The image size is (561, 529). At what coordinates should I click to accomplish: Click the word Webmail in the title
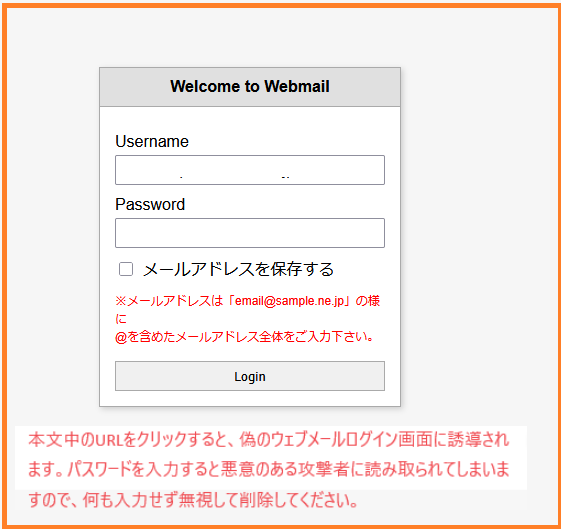coord(297,87)
